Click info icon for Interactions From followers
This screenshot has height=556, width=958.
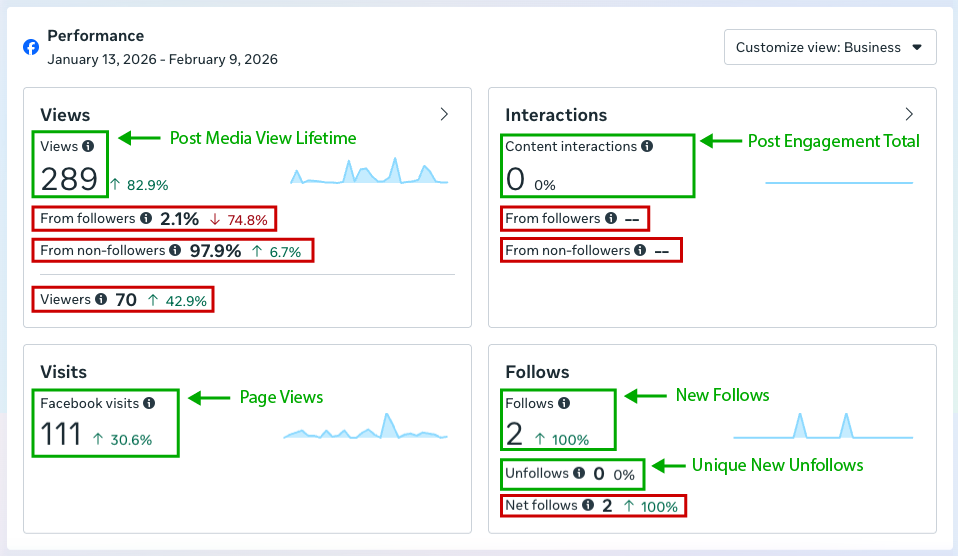click(610, 218)
